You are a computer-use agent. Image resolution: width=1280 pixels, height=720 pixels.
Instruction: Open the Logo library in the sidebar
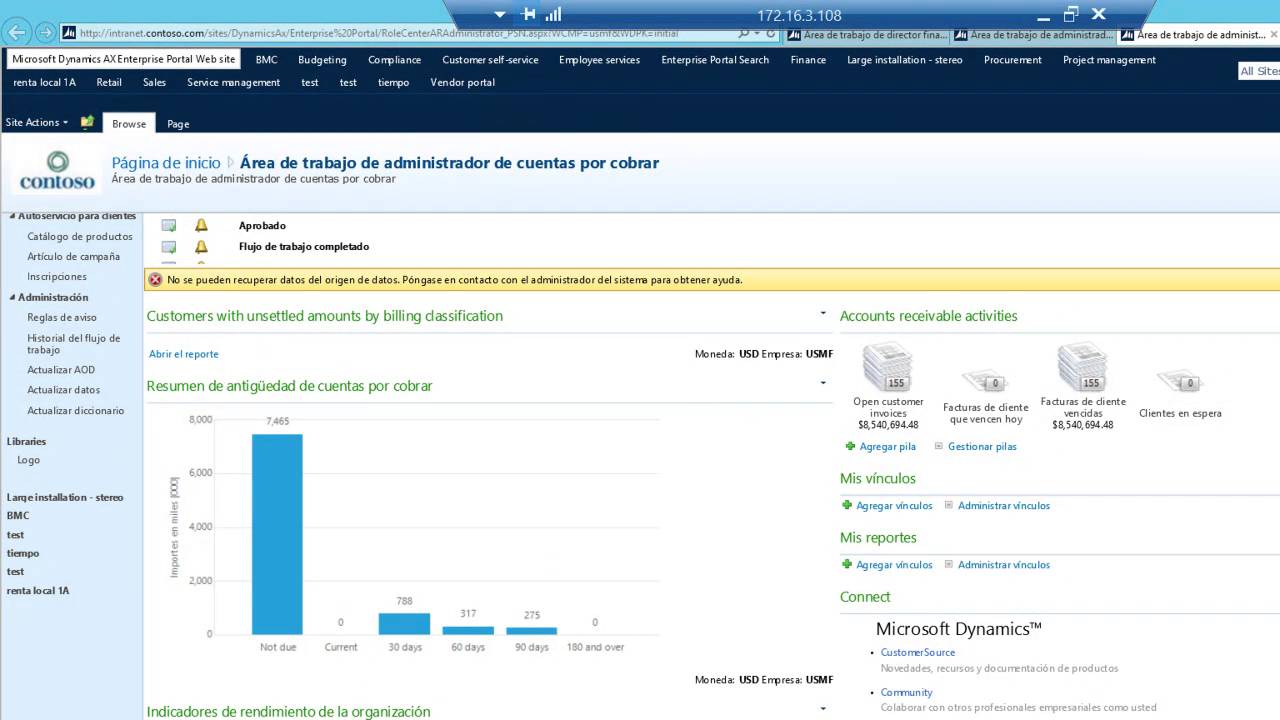click(28, 460)
